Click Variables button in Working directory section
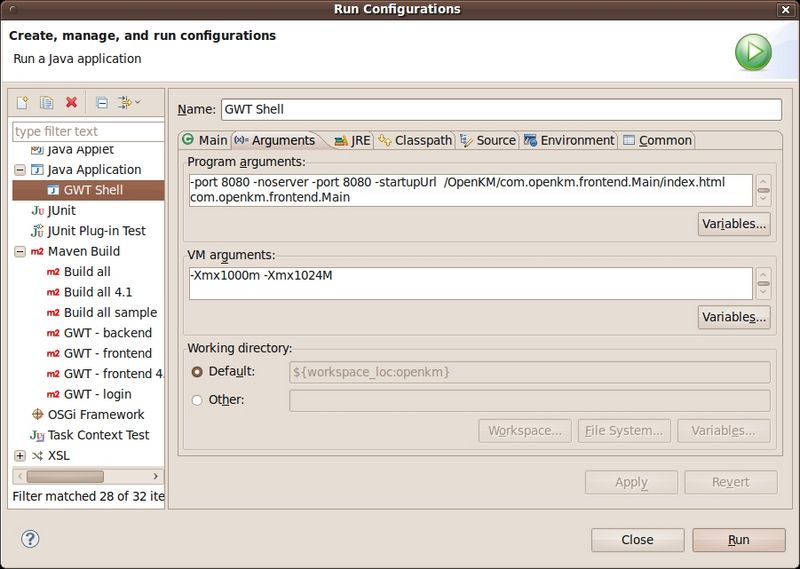The width and height of the screenshot is (800, 569). tap(723, 431)
